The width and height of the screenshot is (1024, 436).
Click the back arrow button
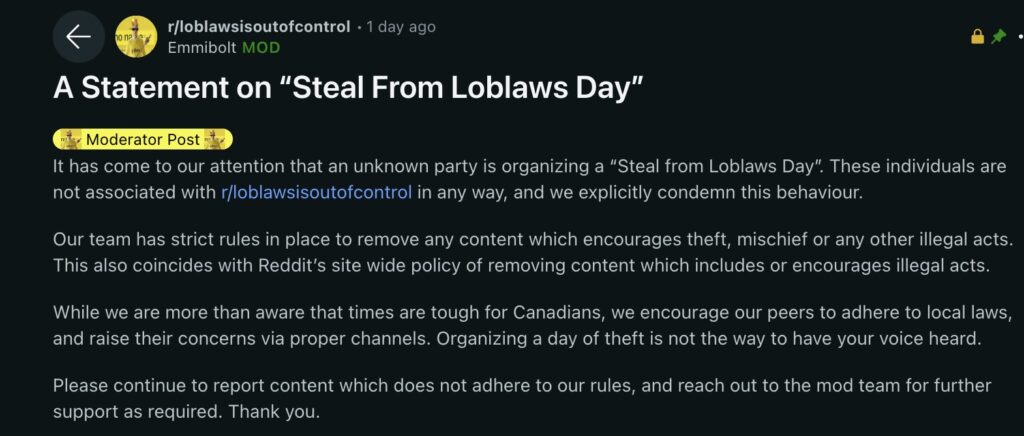tap(78, 37)
